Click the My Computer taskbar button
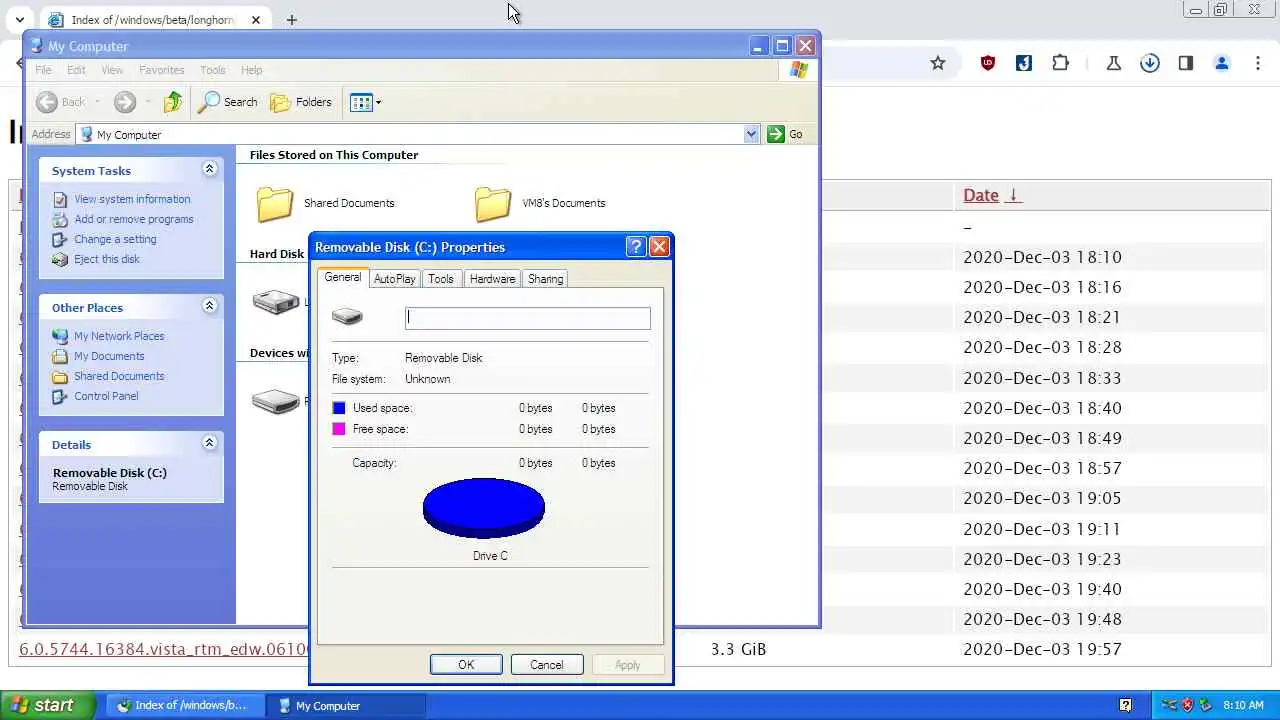Viewport: 1280px width, 720px height. point(348,706)
